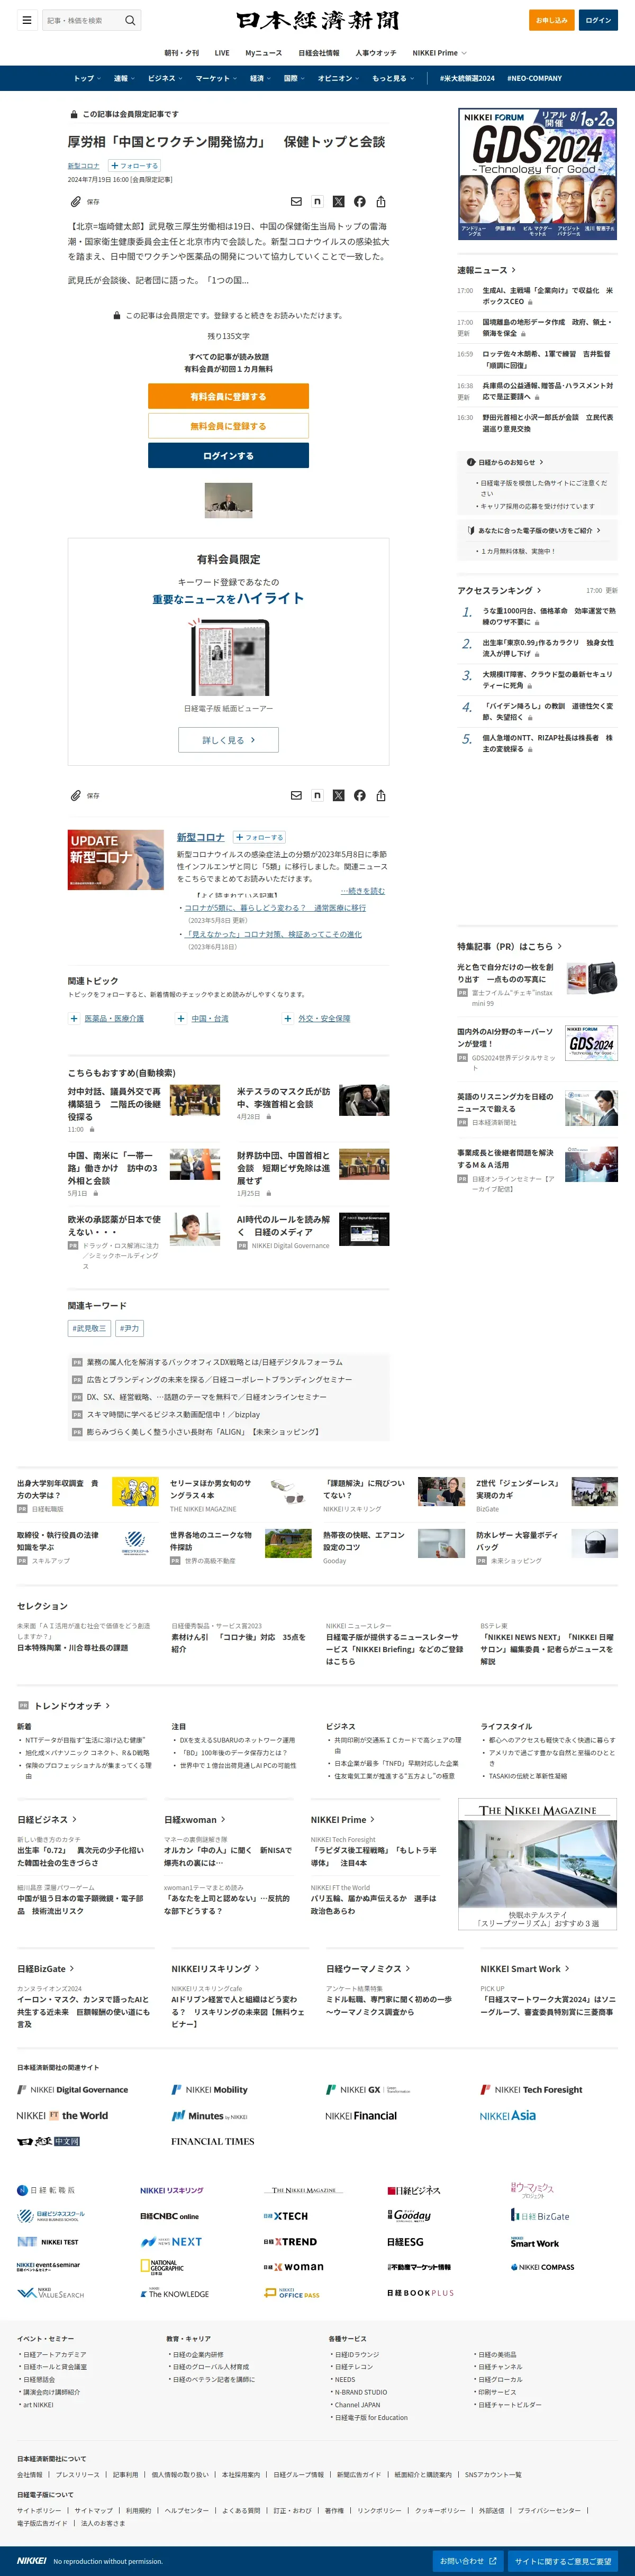Open the GDS 2024 forum banner

pyautogui.click(x=537, y=173)
